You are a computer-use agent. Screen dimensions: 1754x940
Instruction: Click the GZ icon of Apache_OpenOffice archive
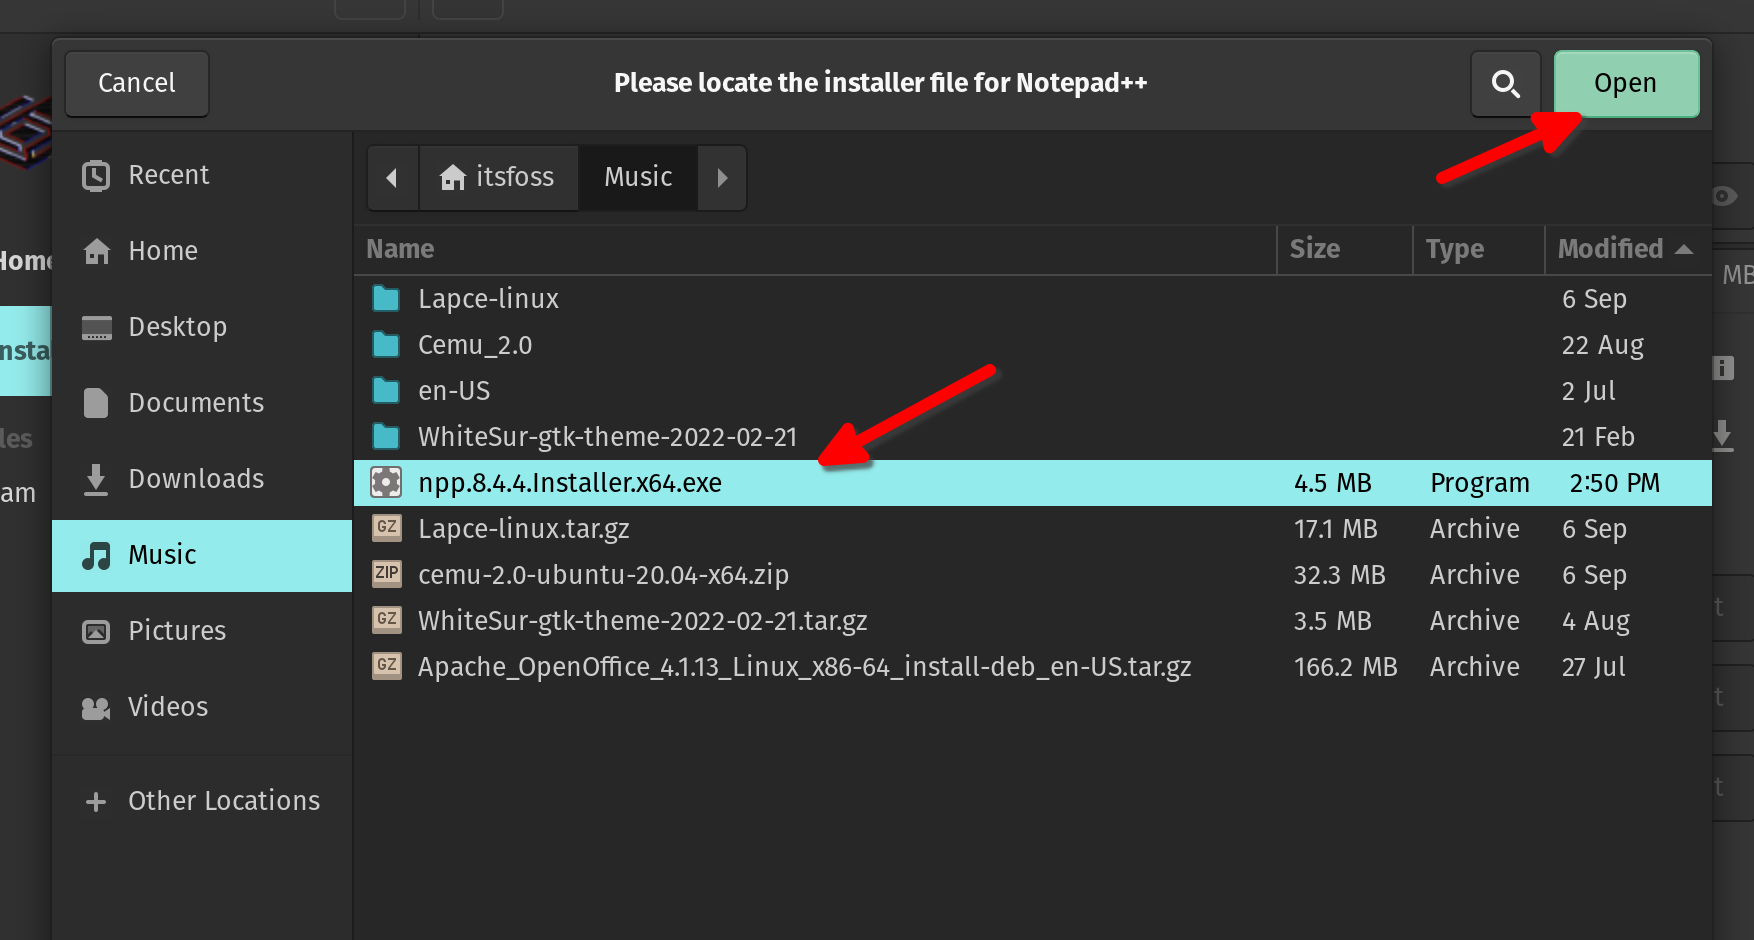pos(386,665)
